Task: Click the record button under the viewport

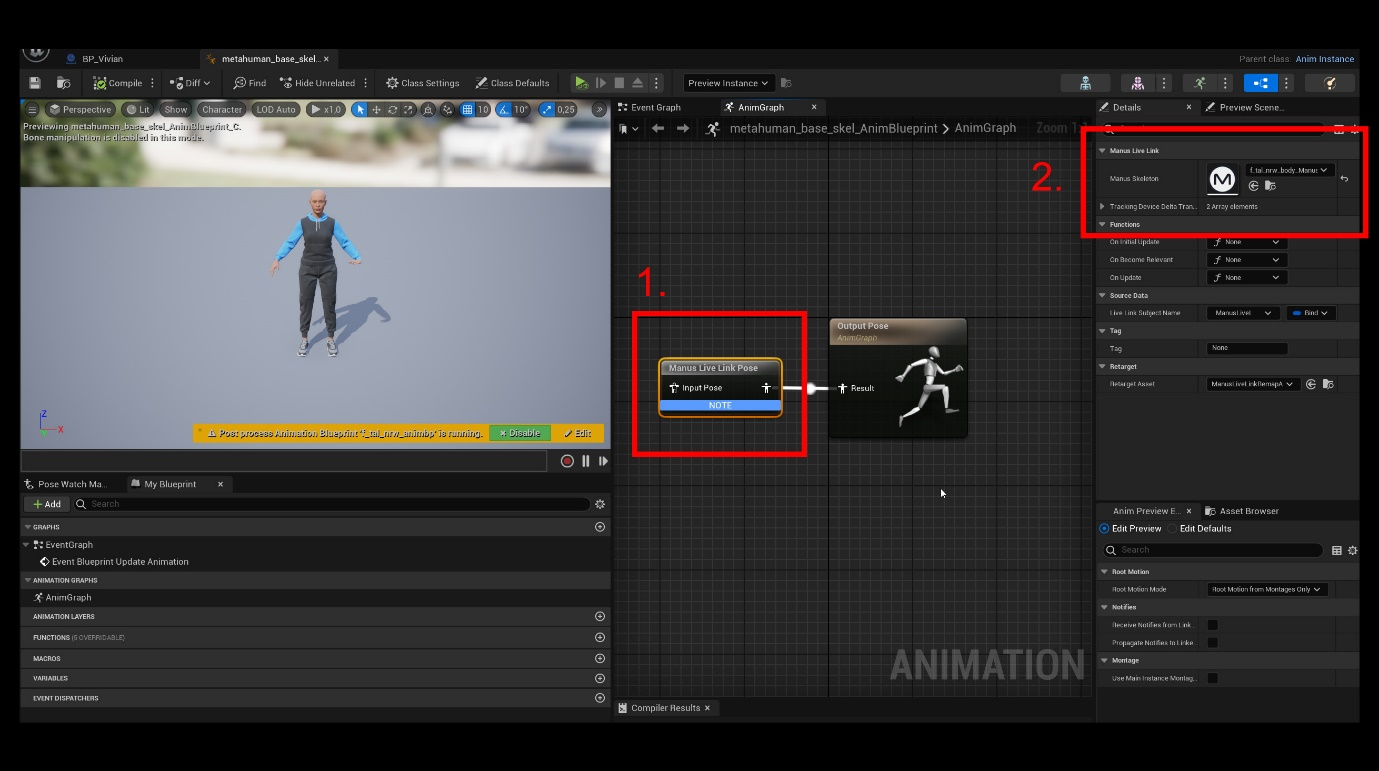Action: 567,461
